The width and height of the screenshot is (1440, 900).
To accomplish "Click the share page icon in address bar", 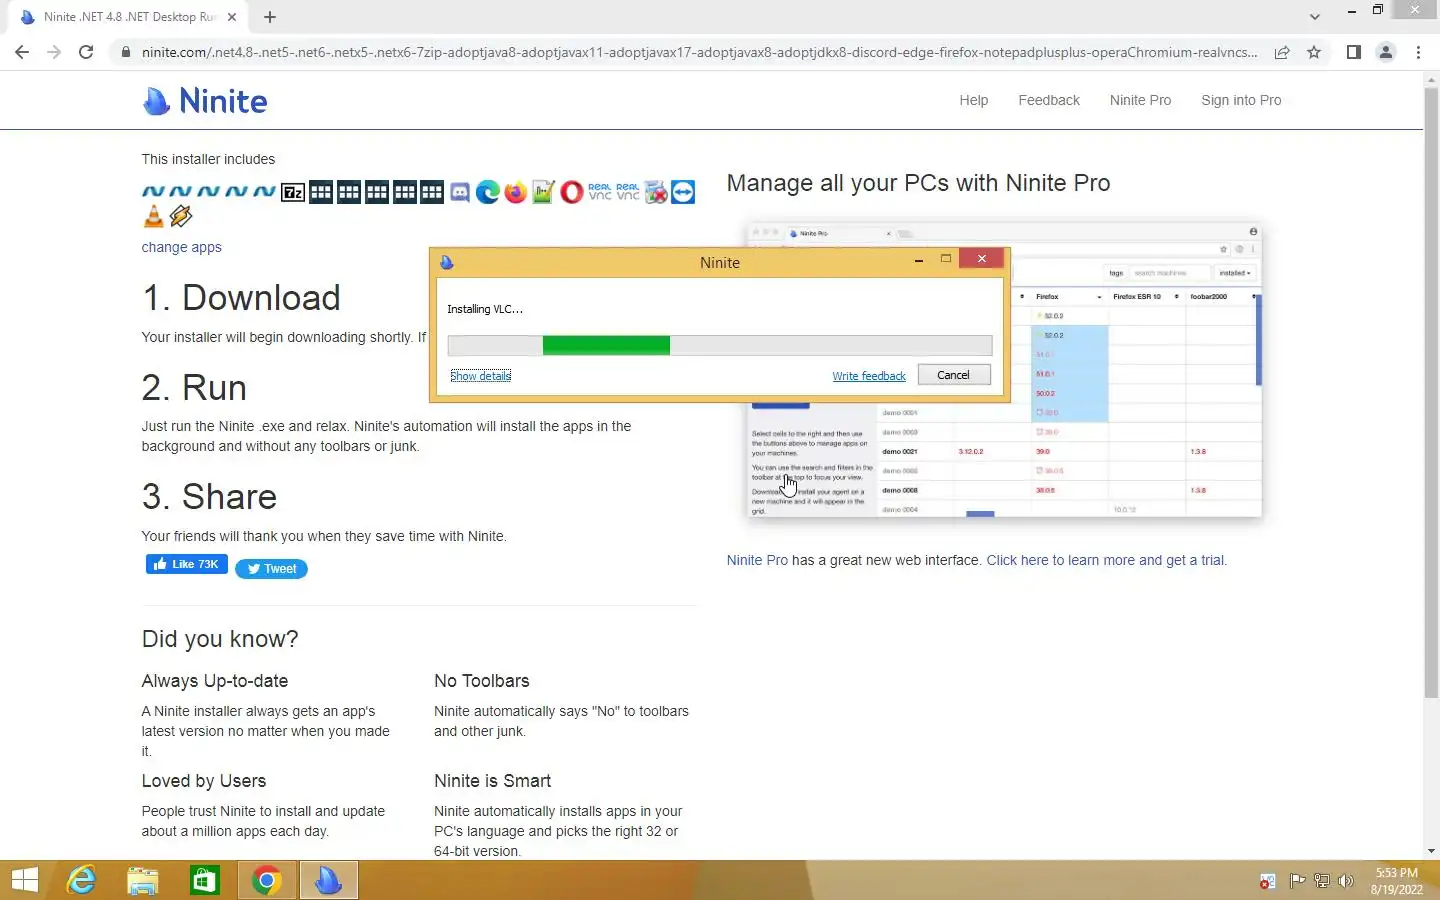I will pos(1282,52).
